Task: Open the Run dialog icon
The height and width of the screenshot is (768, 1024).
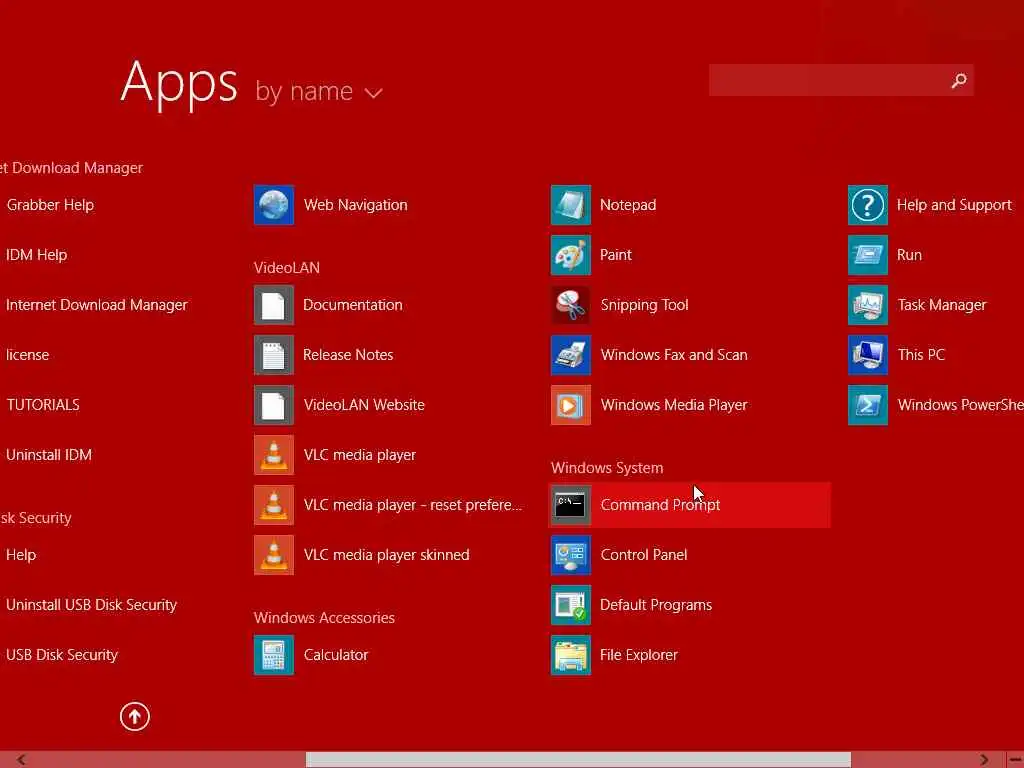Action: 868,255
